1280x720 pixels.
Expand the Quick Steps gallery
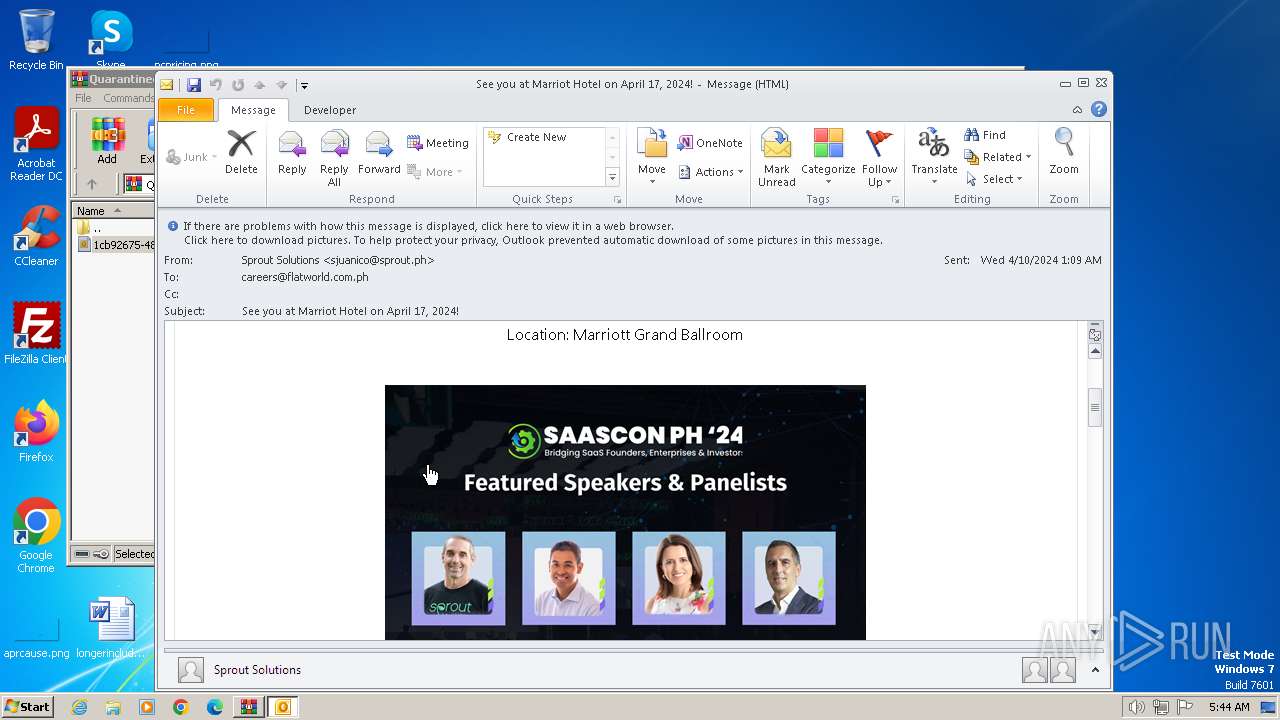(x=613, y=178)
